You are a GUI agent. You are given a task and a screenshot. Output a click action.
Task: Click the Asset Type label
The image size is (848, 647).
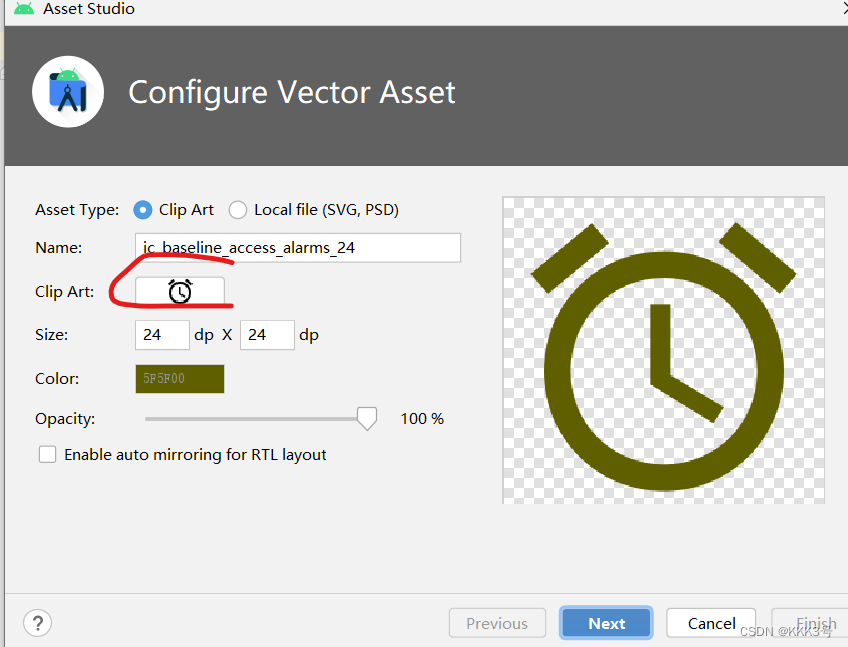pos(77,210)
